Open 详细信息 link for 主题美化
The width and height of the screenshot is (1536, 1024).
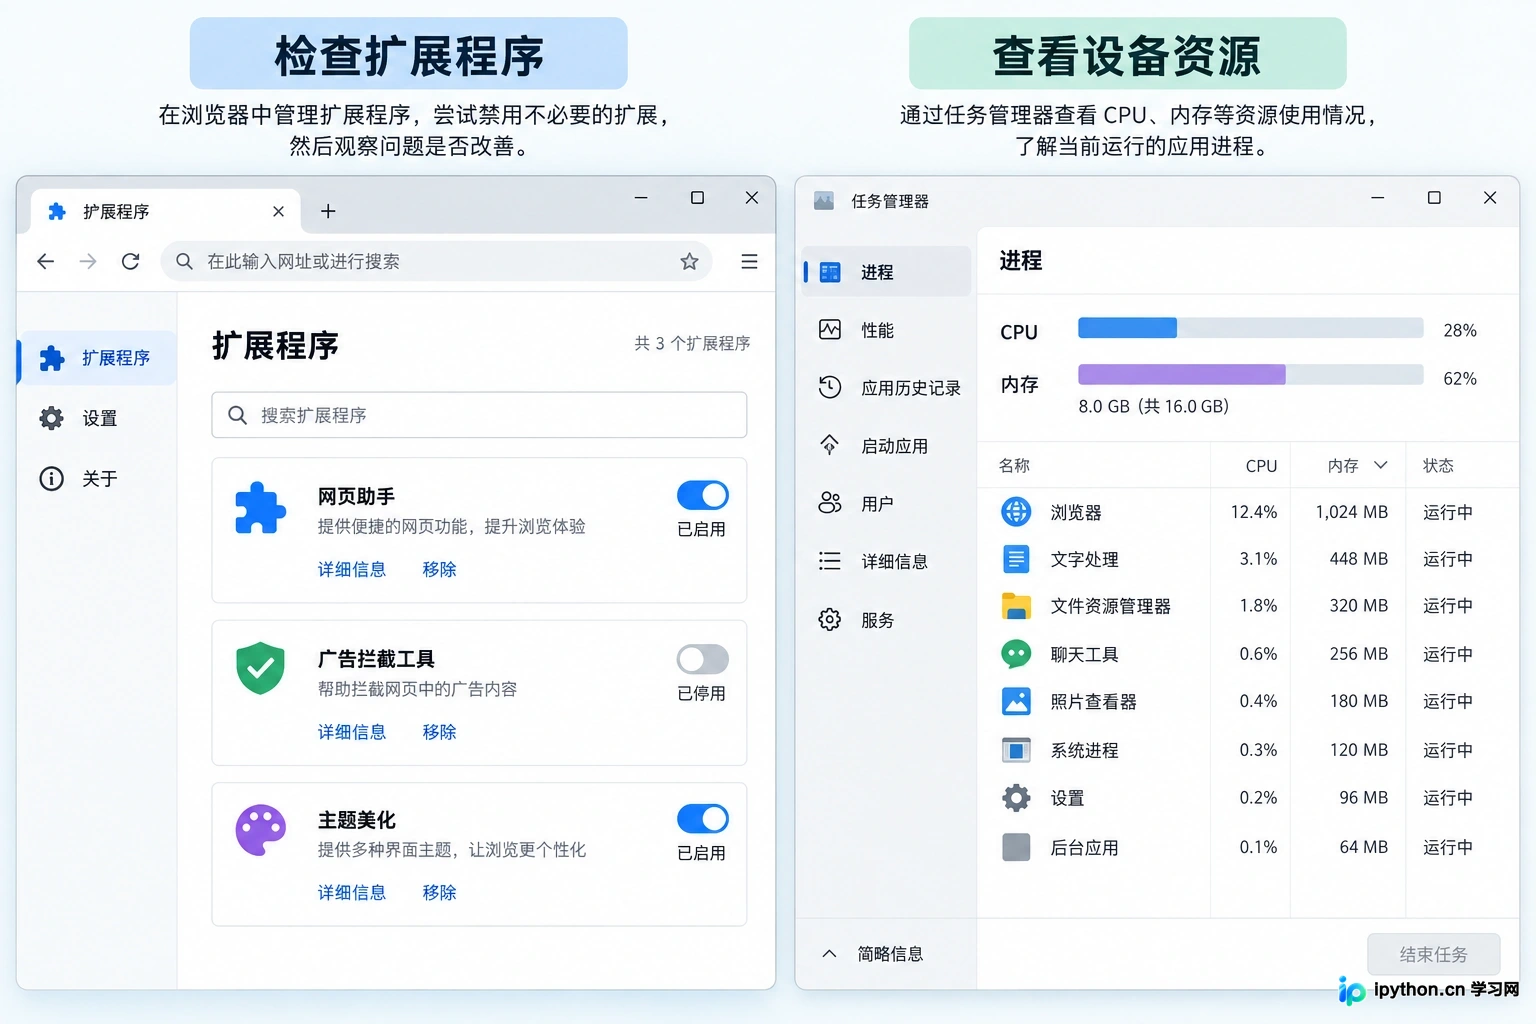coord(352,892)
